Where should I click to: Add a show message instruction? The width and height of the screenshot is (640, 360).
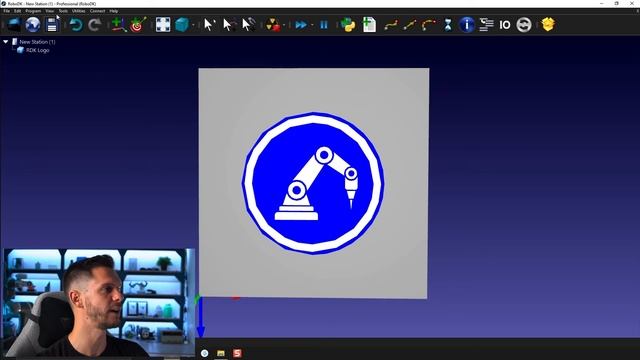[467, 25]
